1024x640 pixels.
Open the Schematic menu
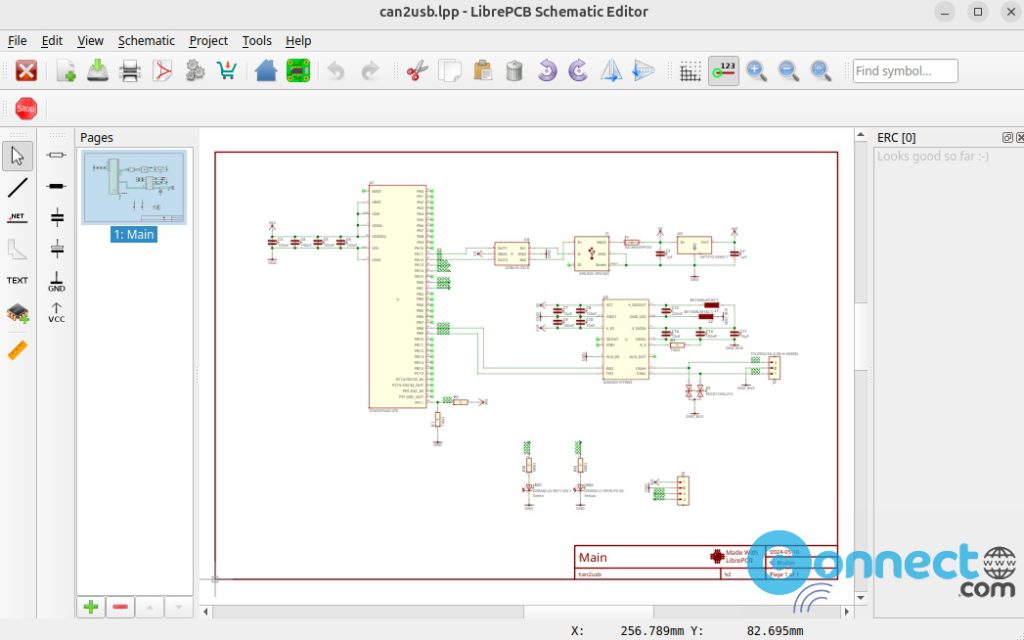(146, 40)
